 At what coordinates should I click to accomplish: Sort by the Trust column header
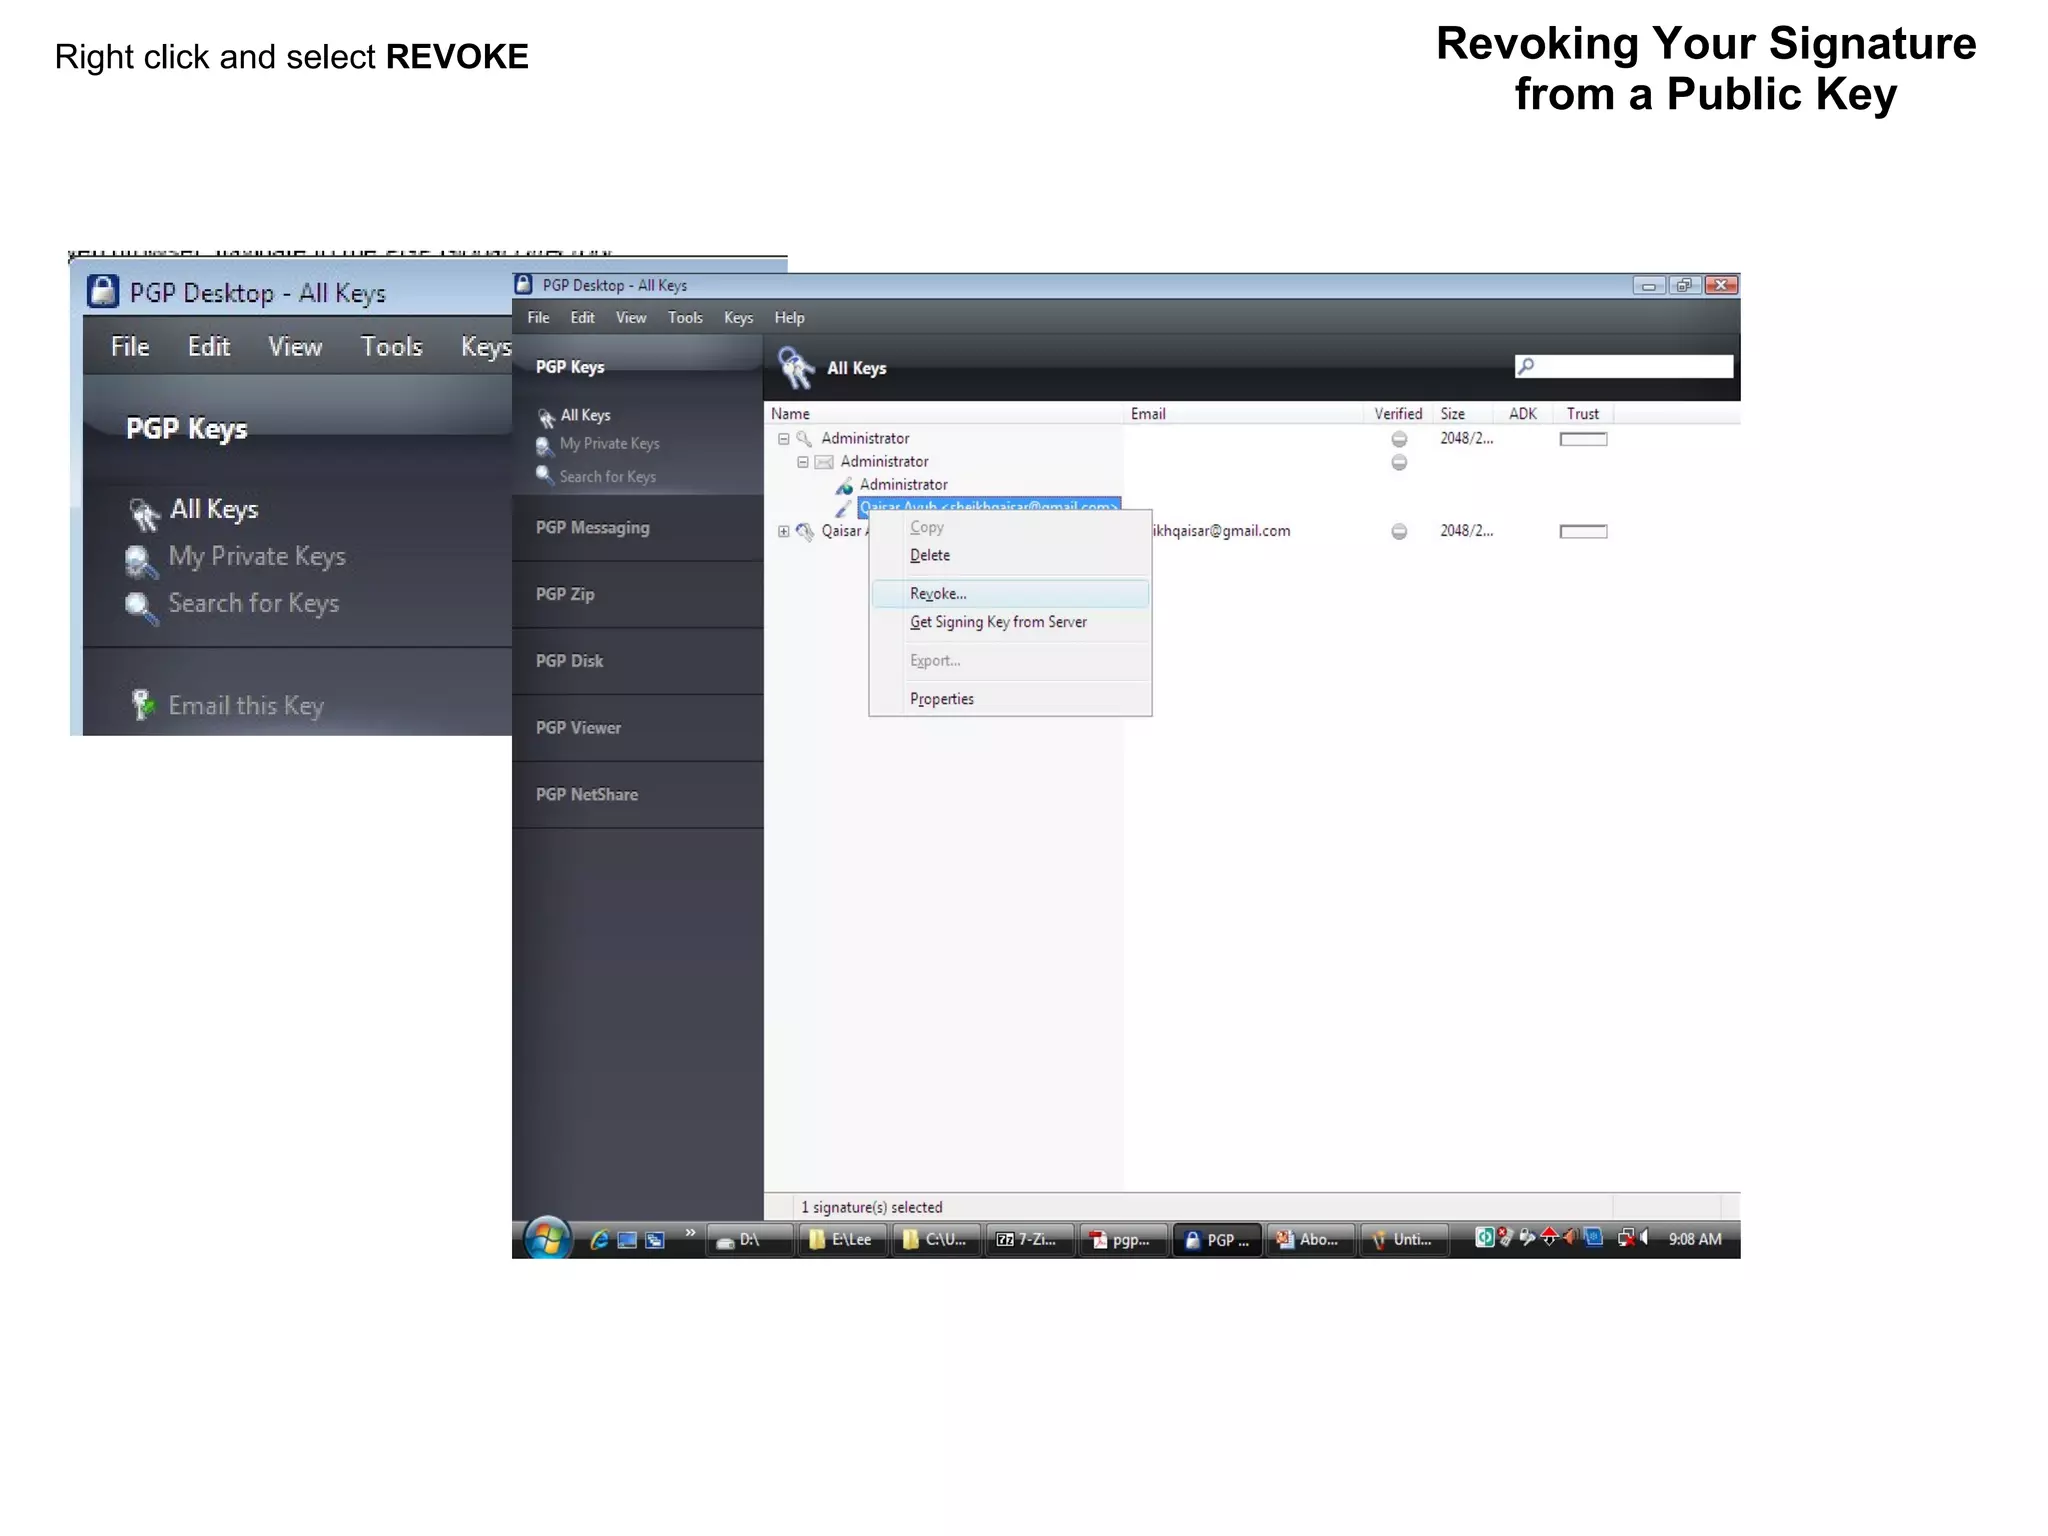(1582, 414)
